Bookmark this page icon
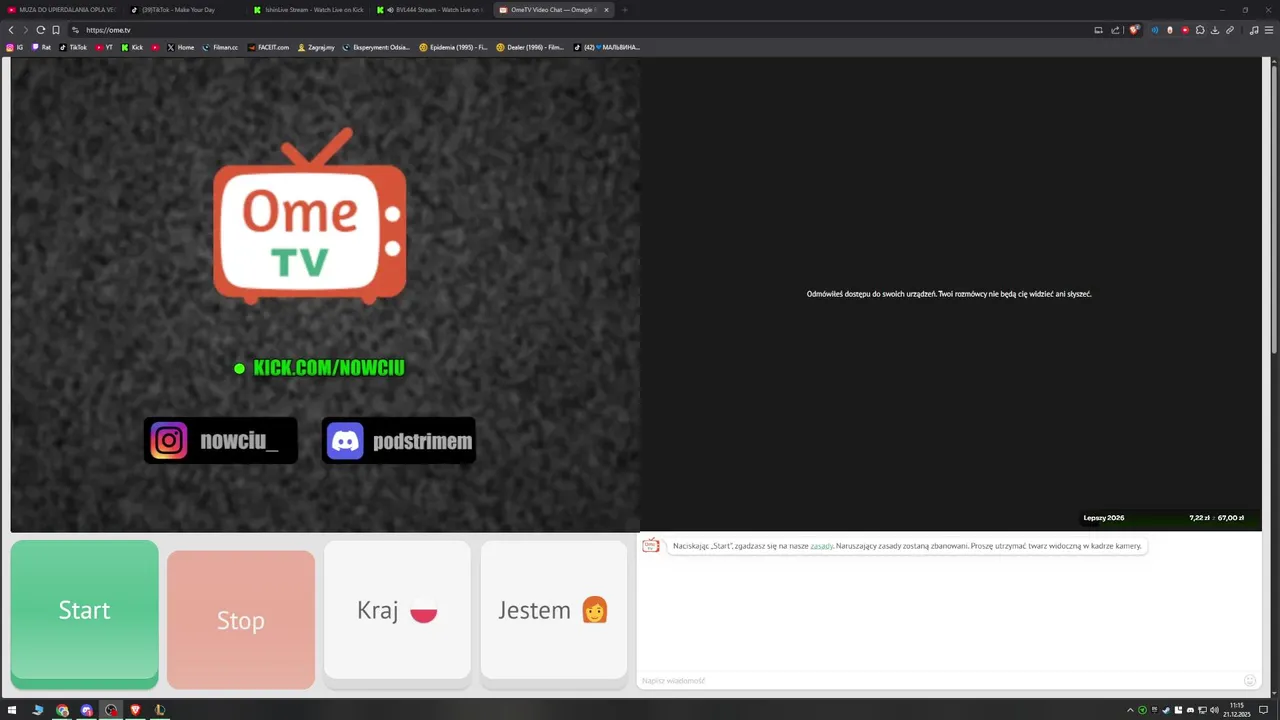Screen dimensions: 1280x720 (x=56, y=30)
